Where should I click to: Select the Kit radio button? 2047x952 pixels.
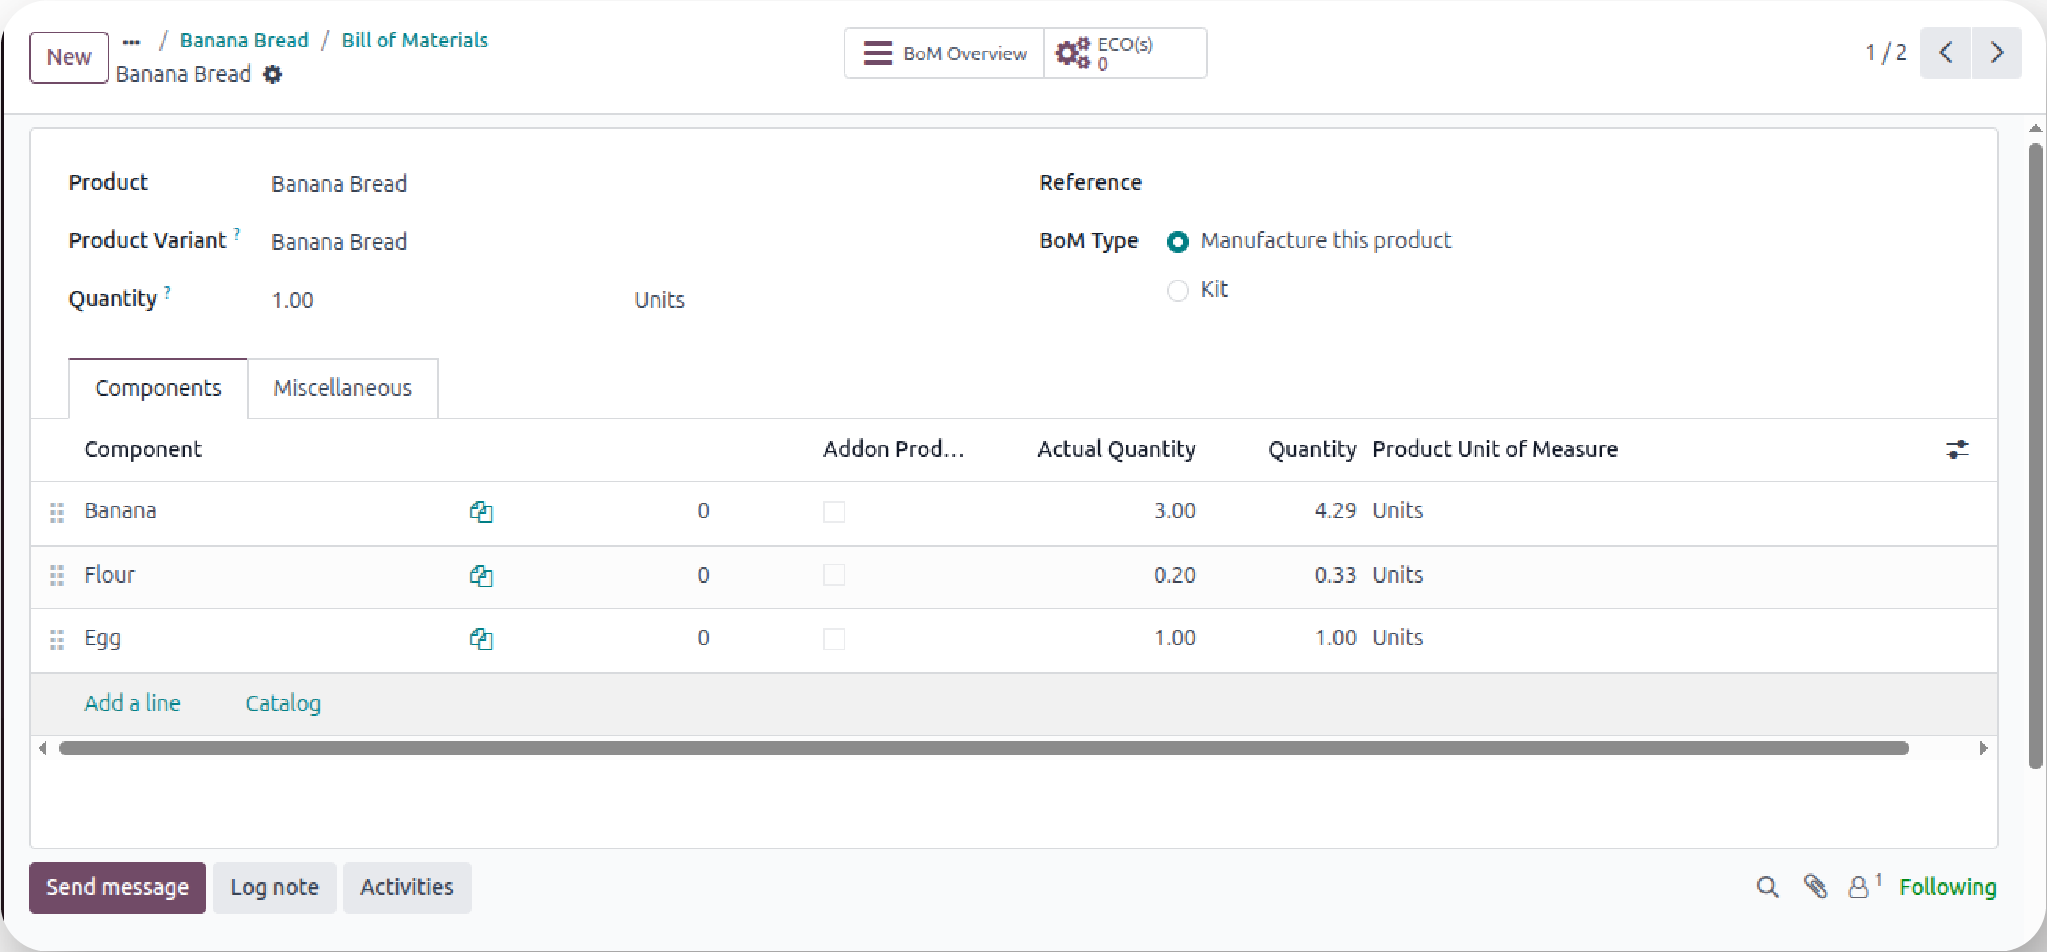point(1178,290)
